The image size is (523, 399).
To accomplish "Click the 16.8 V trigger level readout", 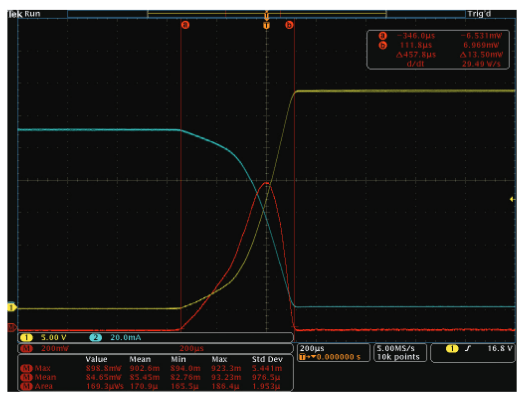I will 500,349.
